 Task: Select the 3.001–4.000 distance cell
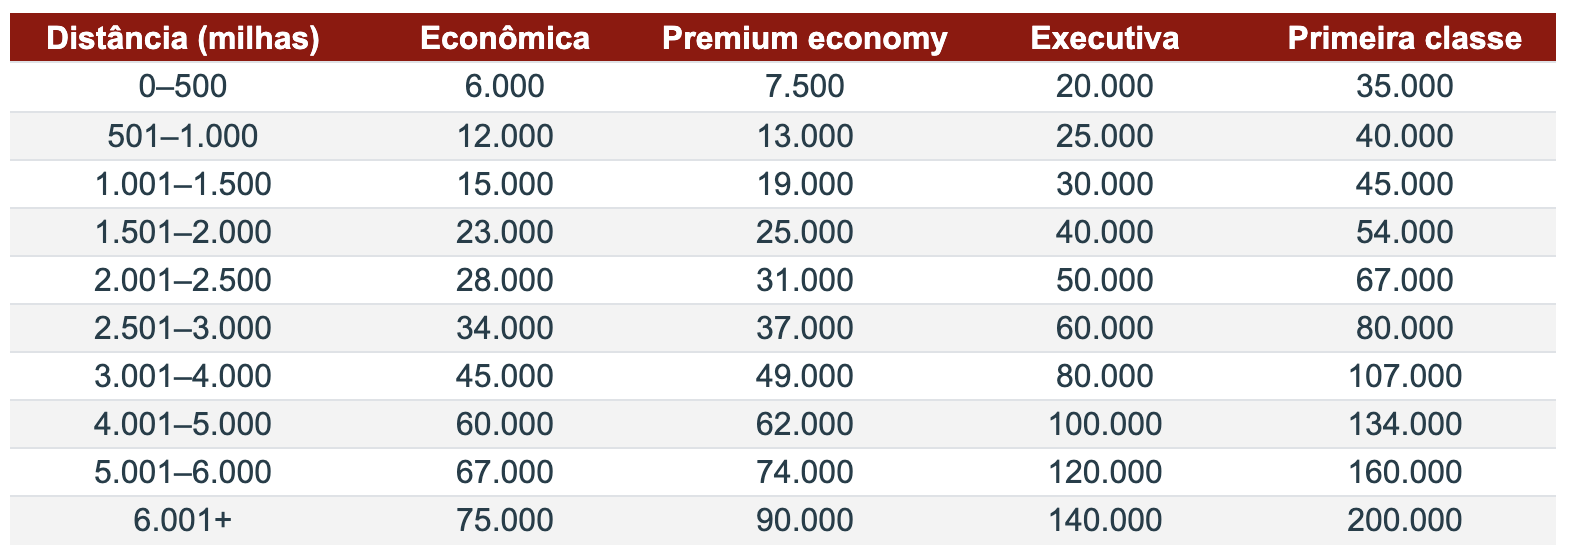(183, 376)
